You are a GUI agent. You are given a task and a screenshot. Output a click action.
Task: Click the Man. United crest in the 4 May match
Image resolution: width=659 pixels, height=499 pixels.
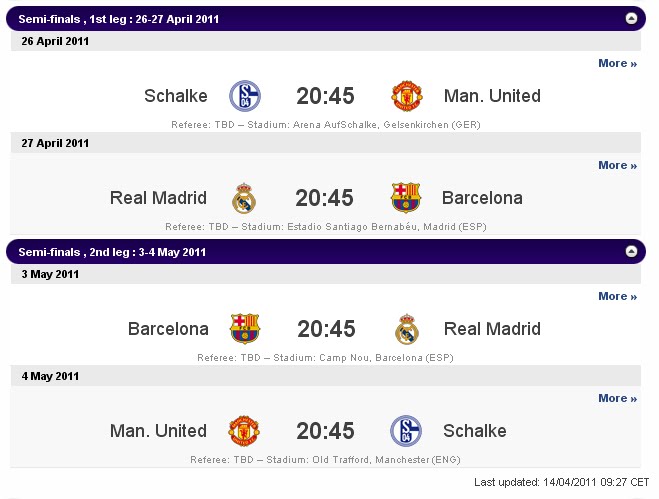[244, 431]
